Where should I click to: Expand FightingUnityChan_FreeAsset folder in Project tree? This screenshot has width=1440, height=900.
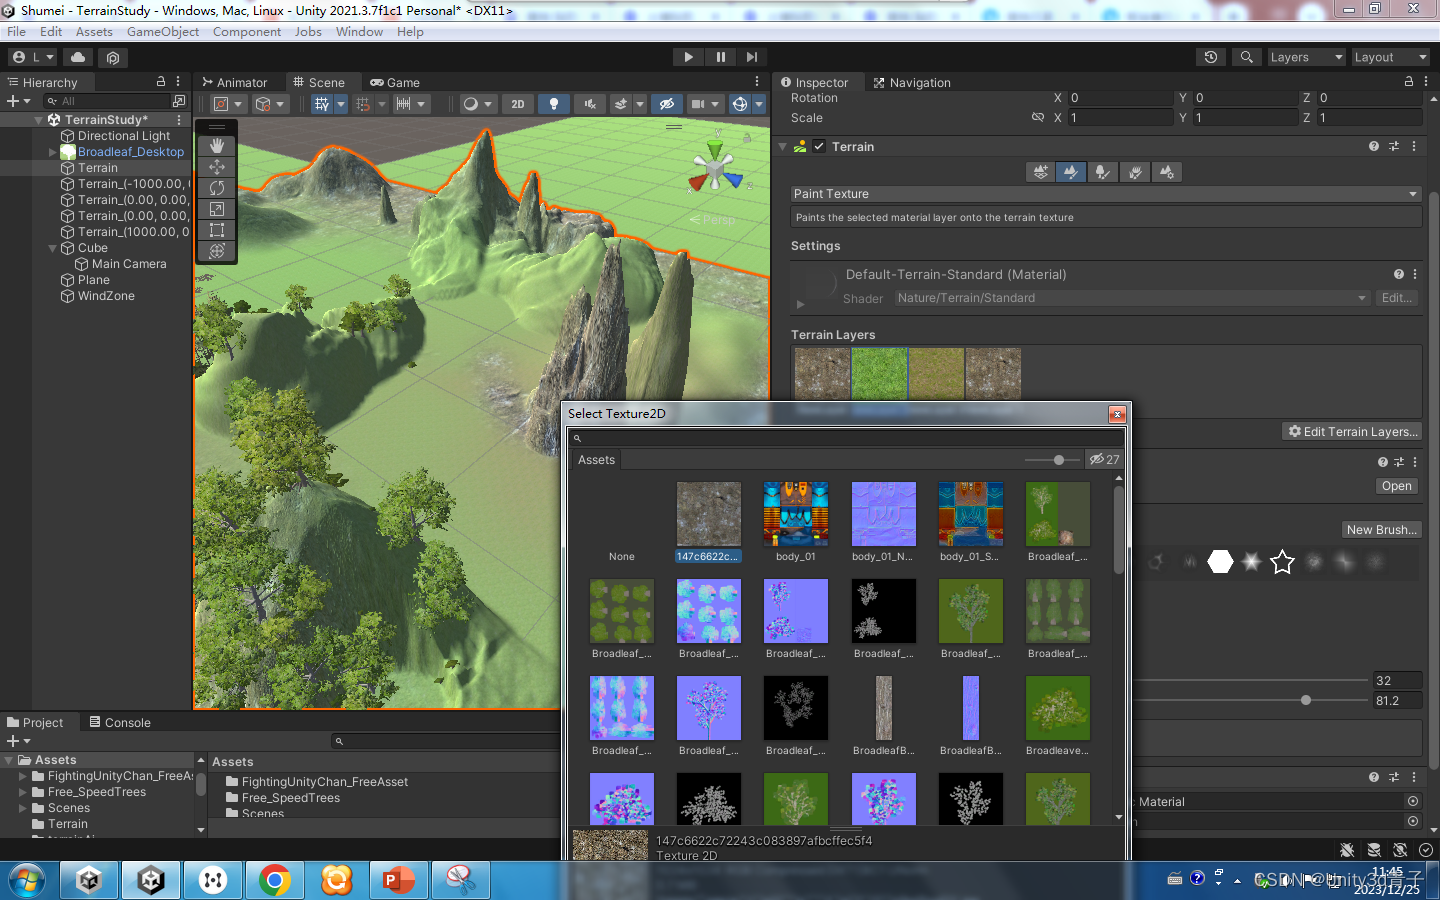click(23, 776)
